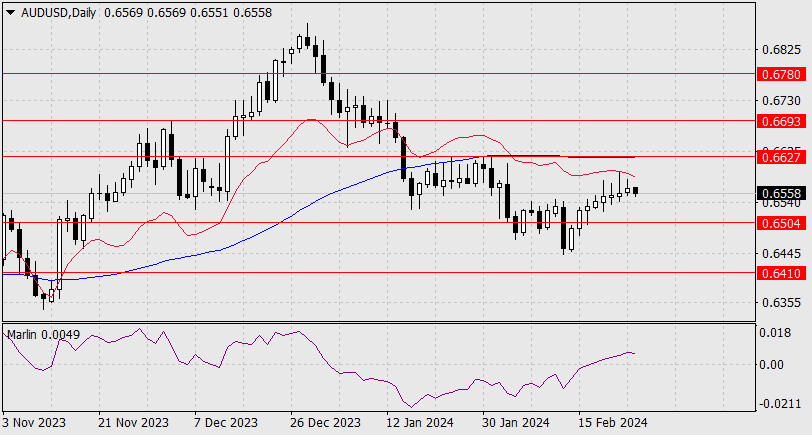This screenshot has height=435, width=812.
Task: Open the chart menu triangle beside AUDUSD
Action: click(x=10, y=13)
